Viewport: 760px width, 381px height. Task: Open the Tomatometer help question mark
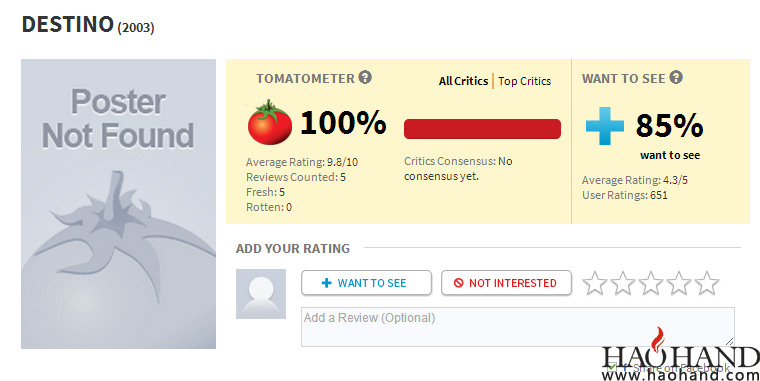365,77
